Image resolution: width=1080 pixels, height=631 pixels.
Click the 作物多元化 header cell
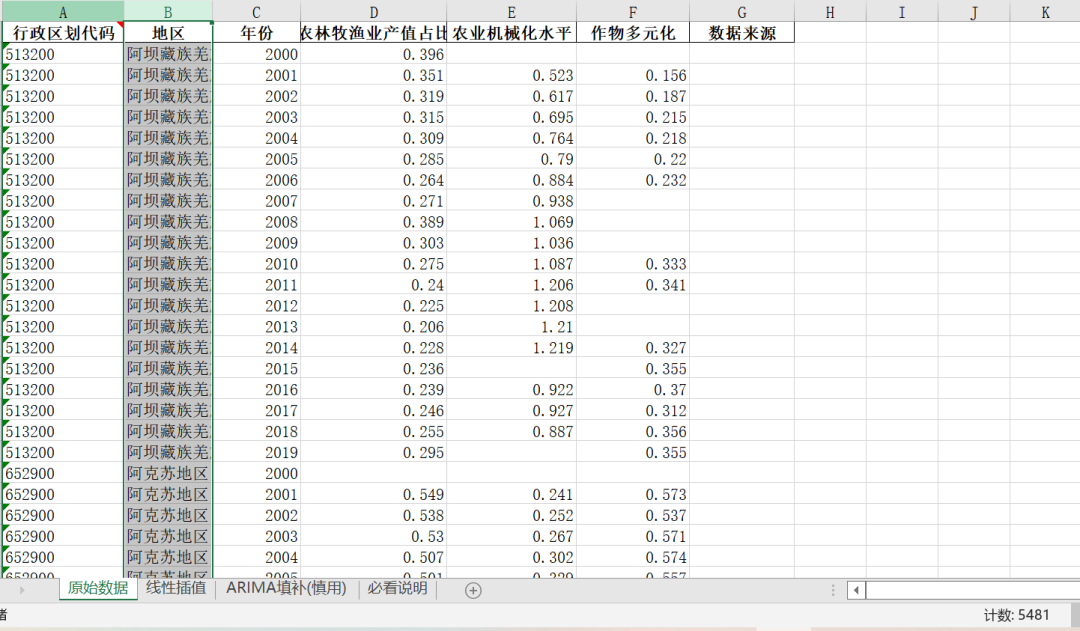[x=633, y=32]
